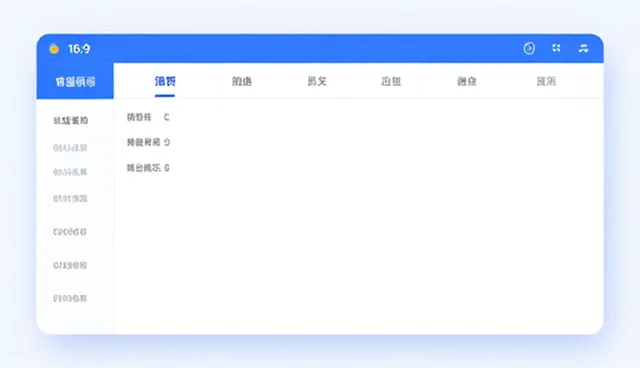
Task: Click the rightmost icon in the blue title bar
Action: click(583, 49)
